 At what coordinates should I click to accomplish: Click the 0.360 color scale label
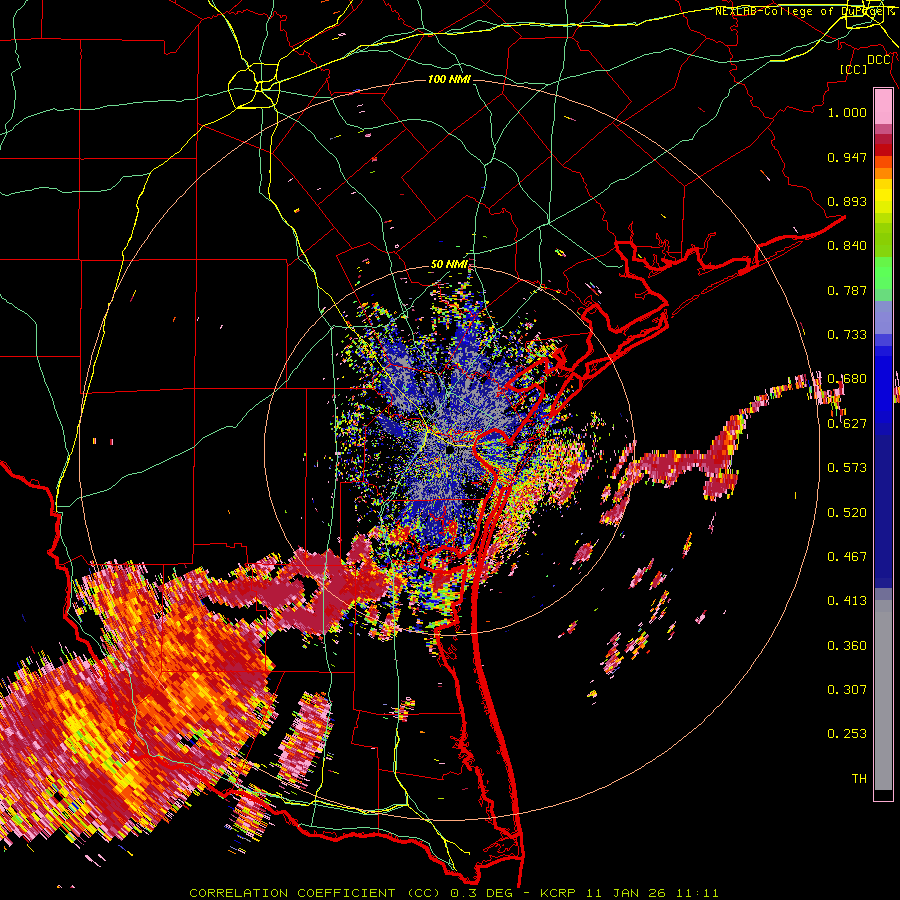(x=847, y=646)
